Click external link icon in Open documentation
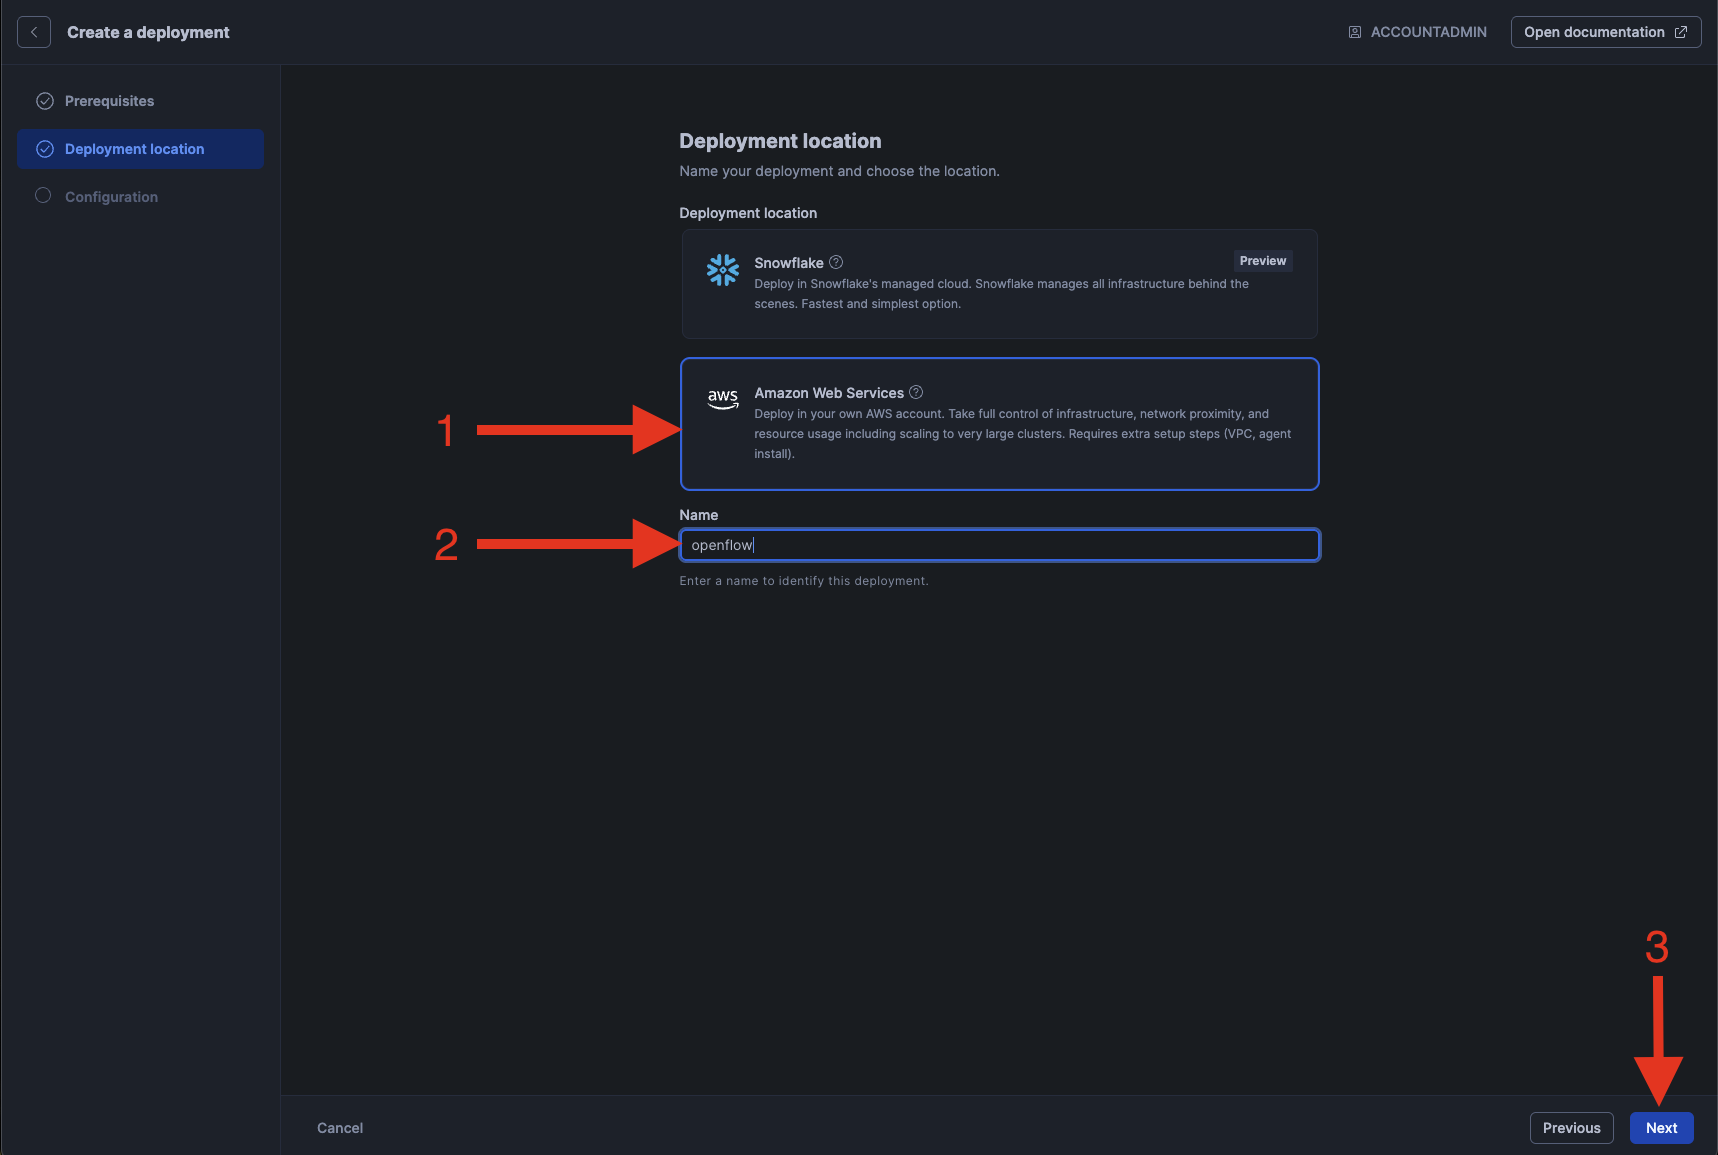 (1681, 32)
